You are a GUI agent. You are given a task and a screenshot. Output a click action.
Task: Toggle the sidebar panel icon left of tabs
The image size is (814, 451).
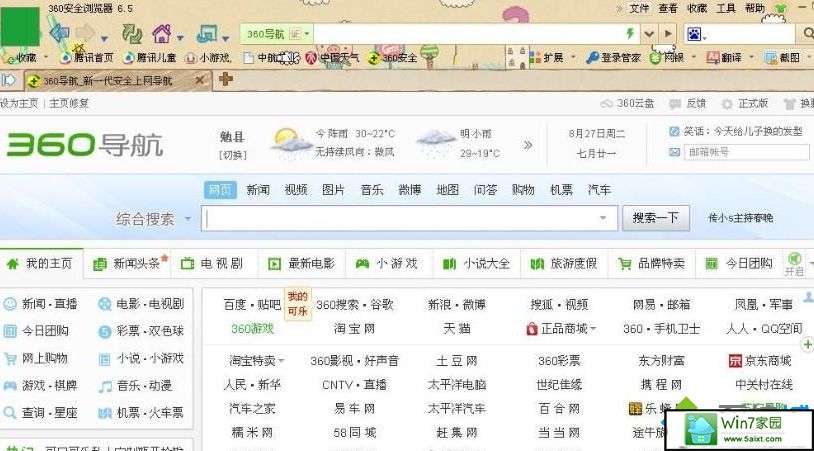pos(8,80)
